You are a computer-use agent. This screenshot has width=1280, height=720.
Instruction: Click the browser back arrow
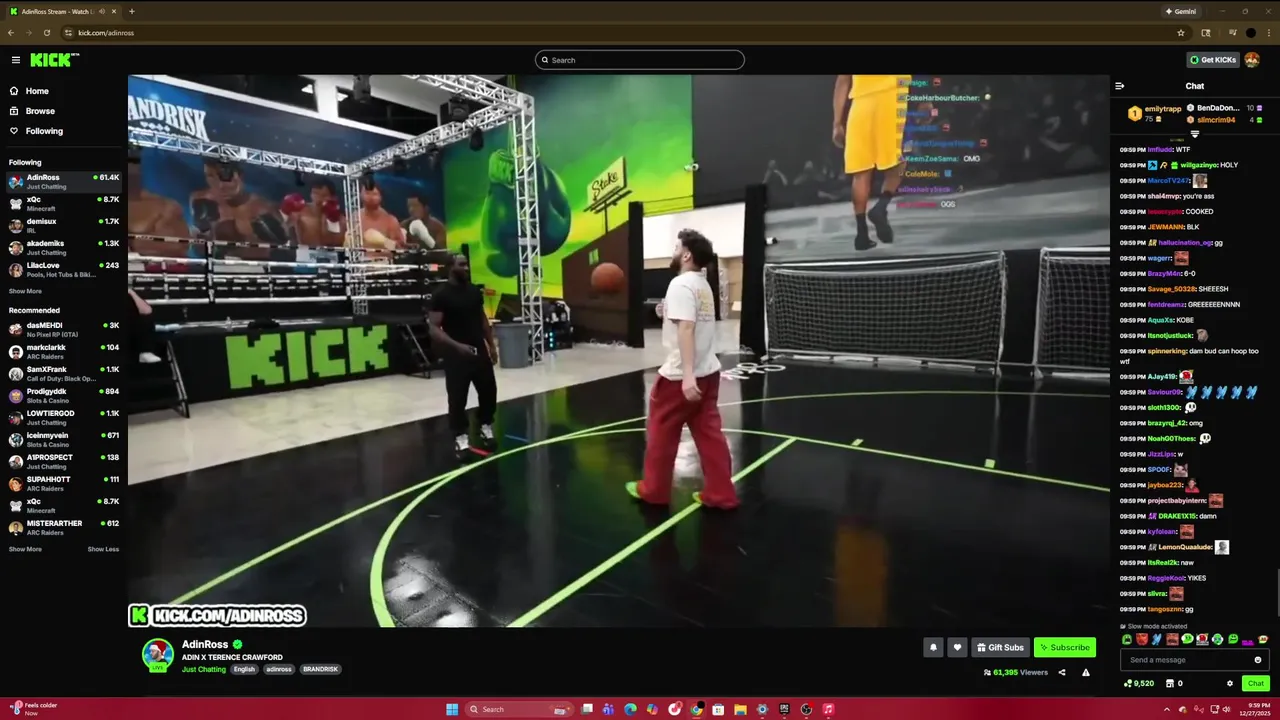11,33
